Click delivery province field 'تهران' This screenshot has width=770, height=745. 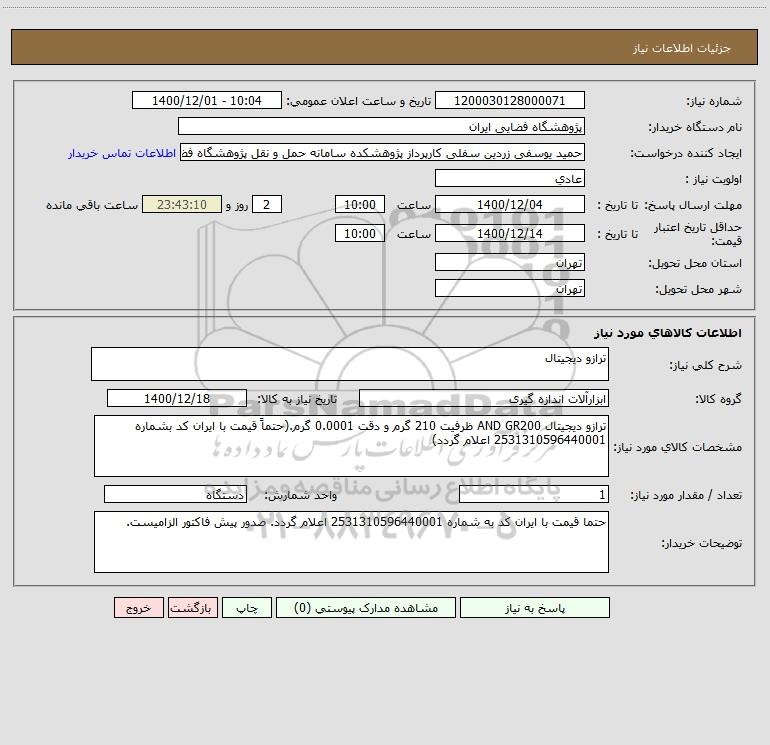pos(510,262)
